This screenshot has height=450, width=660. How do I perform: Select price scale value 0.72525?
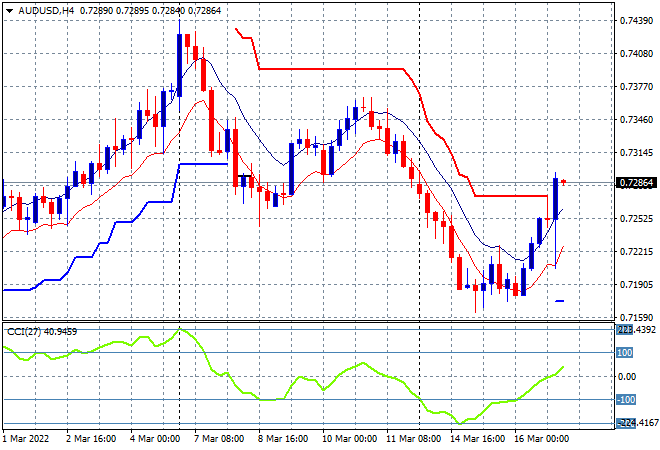pos(636,218)
